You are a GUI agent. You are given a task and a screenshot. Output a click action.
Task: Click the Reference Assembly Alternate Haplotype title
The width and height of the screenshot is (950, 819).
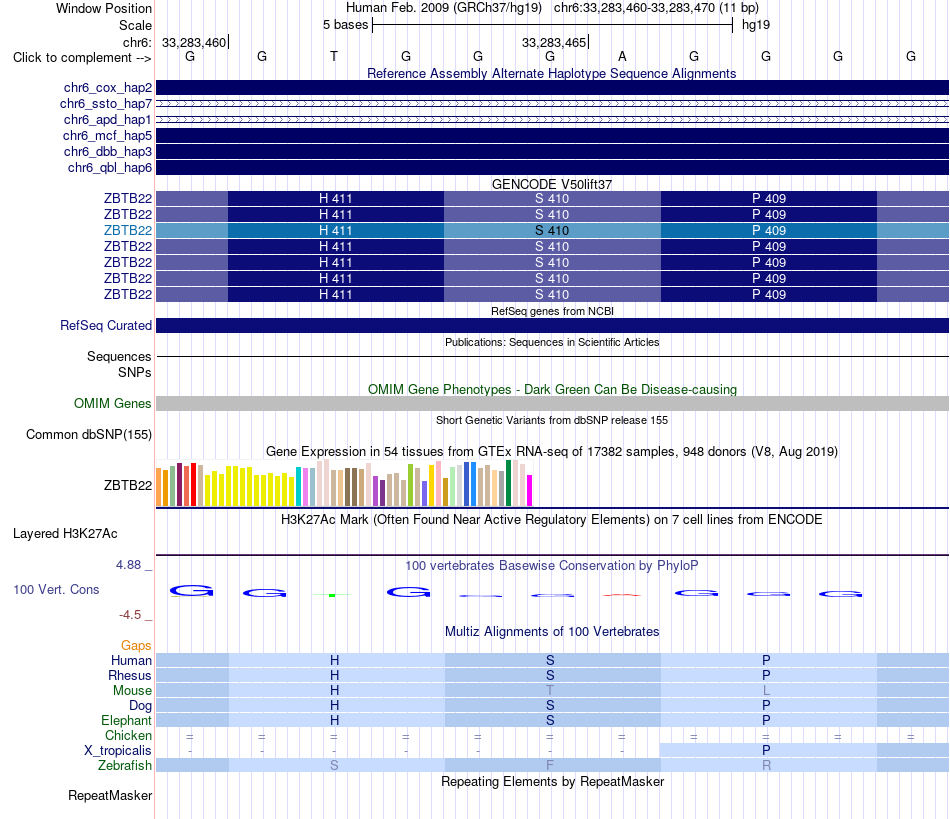click(x=551, y=73)
